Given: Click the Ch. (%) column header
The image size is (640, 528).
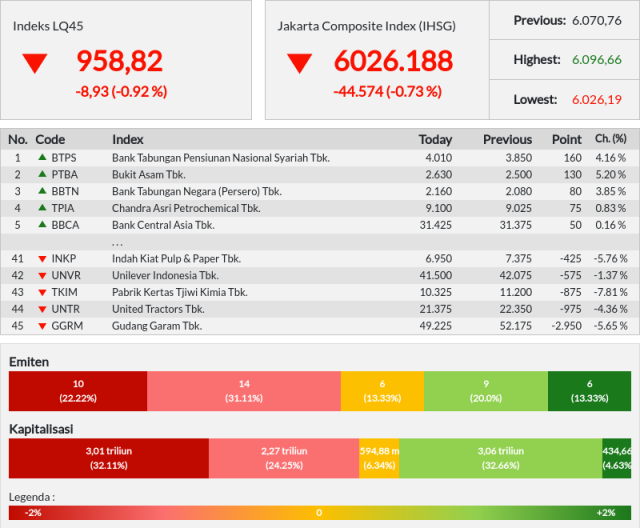Looking at the screenshot, I should [611, 139].
